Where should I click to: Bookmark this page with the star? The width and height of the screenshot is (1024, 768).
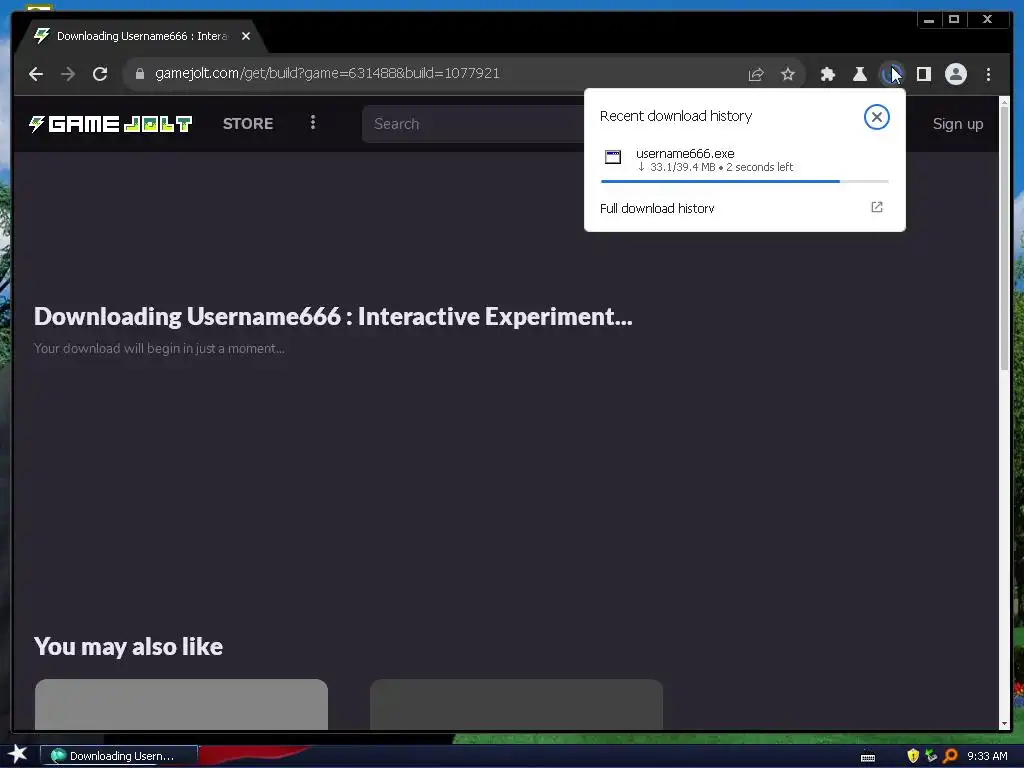point(788,74)
